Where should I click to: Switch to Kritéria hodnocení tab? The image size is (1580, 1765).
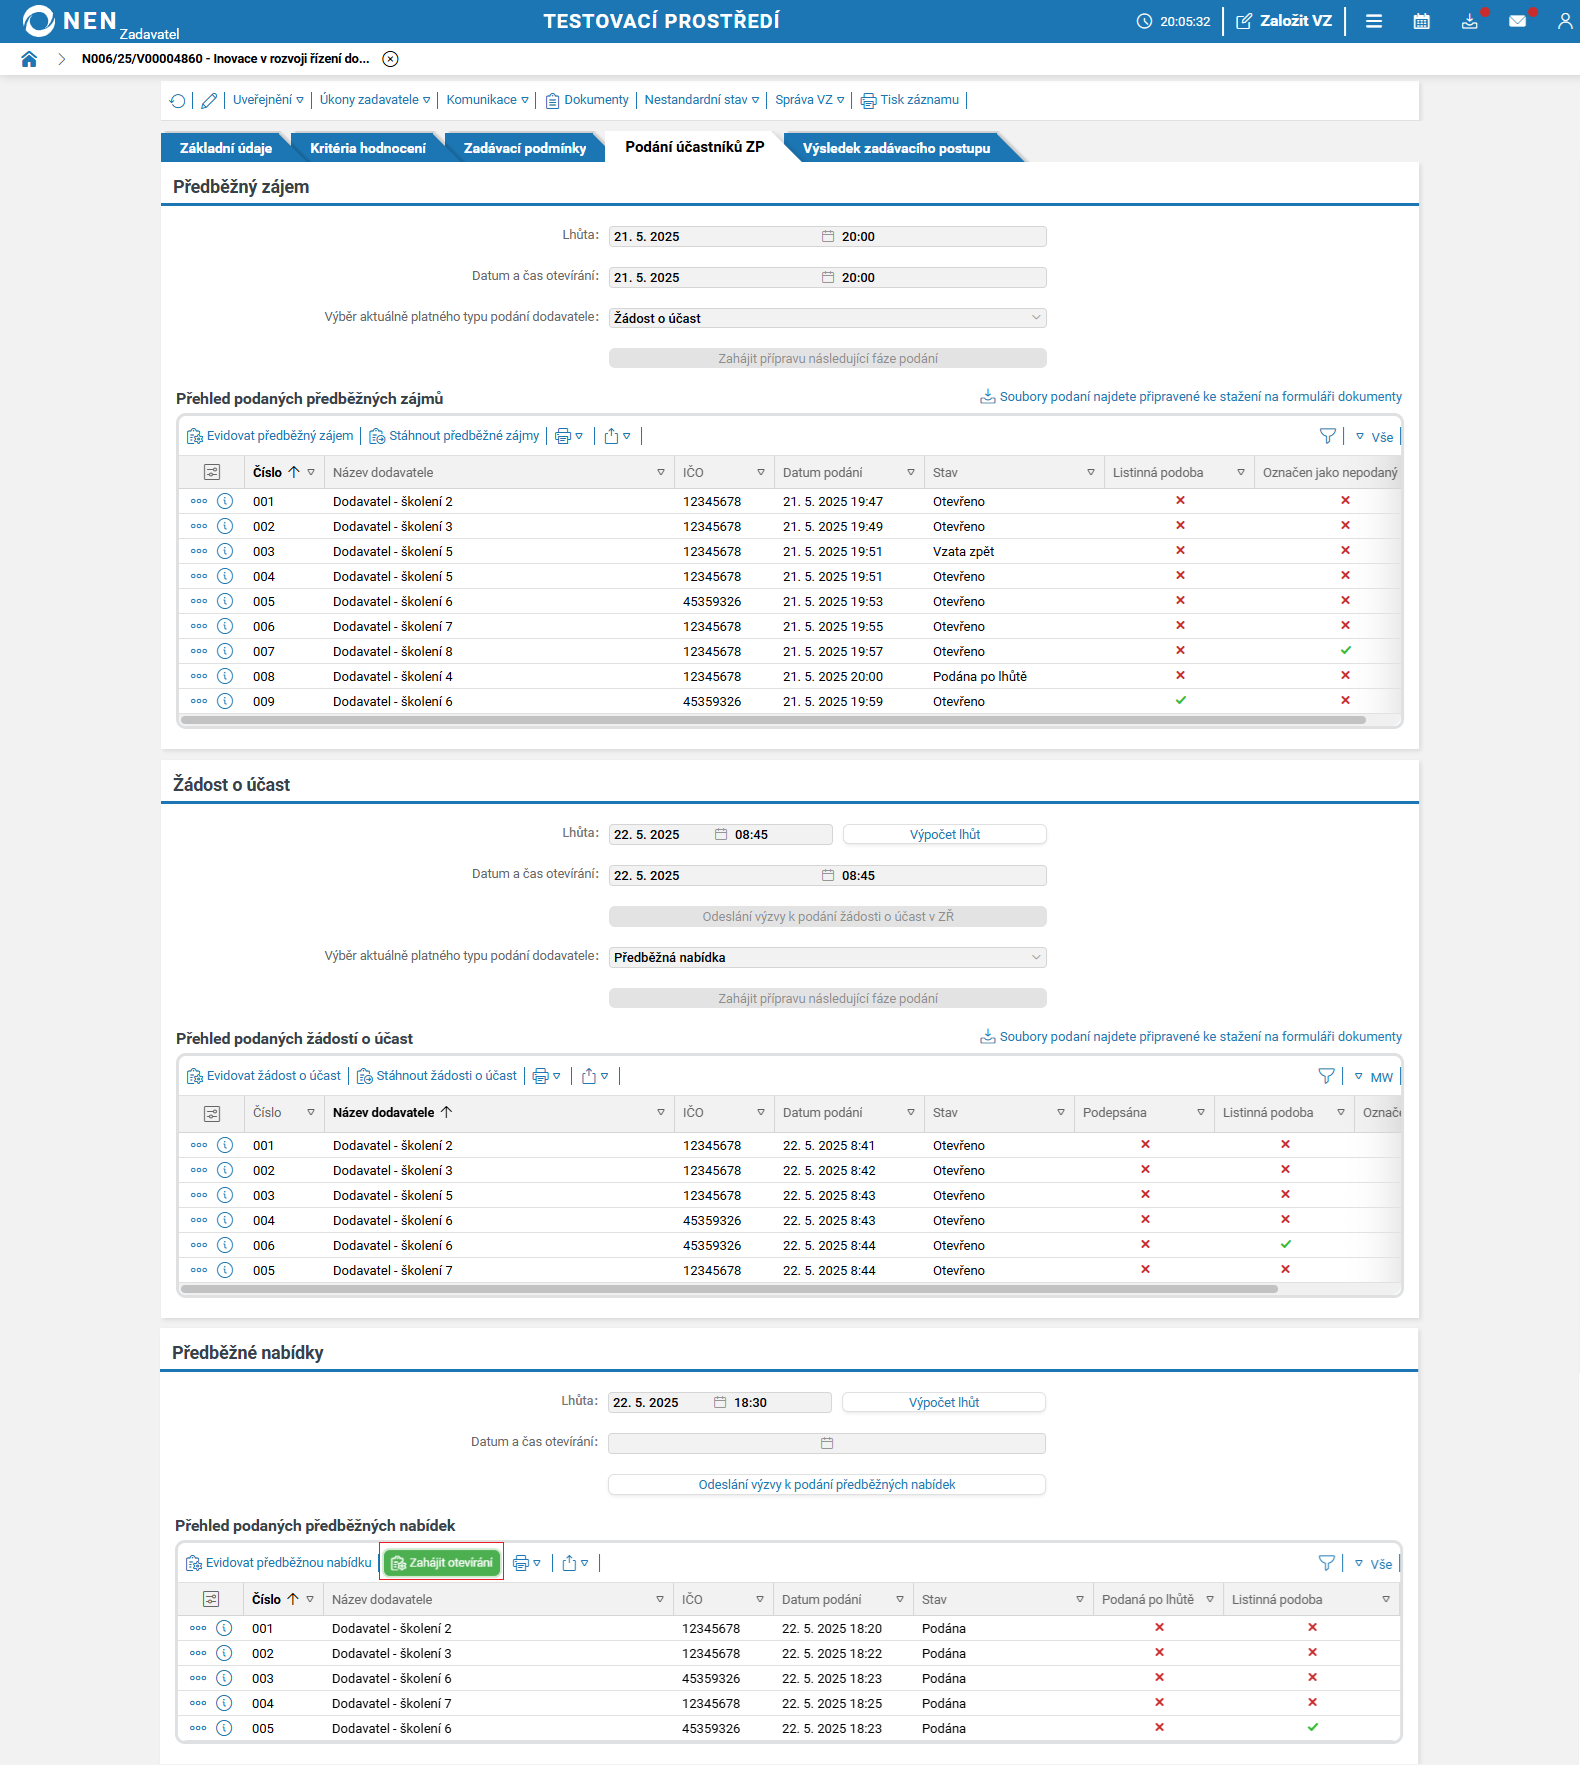(368, 148)
